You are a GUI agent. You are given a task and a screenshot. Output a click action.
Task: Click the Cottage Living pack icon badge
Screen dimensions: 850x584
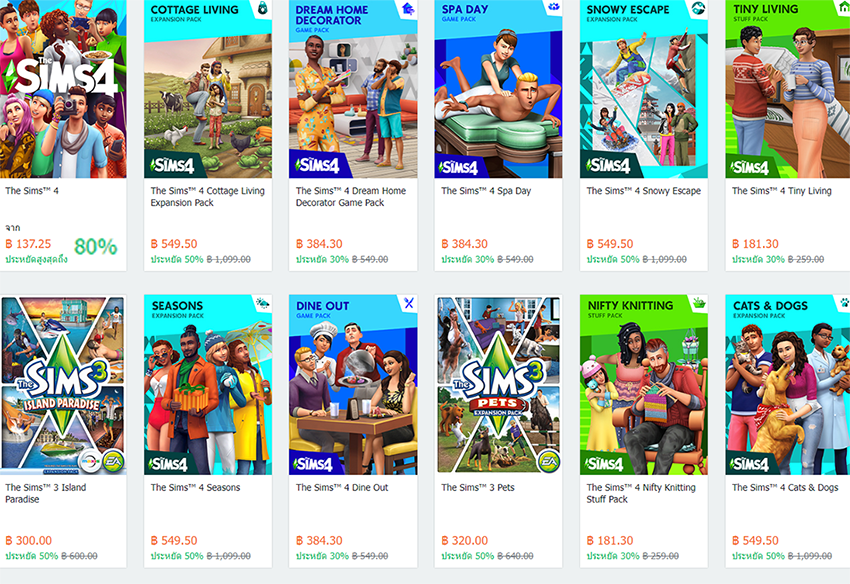(262, 8)
